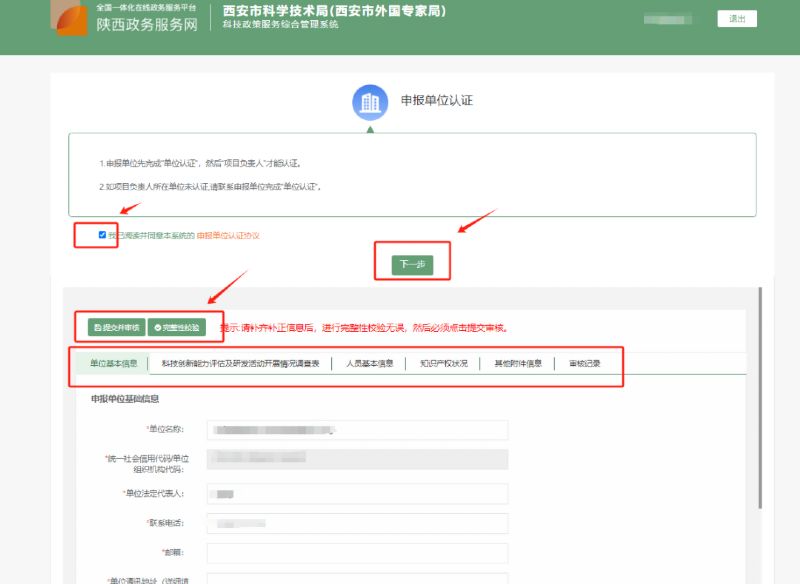
Task: Go to the 知识产权状况 tab
Action: 443,364
